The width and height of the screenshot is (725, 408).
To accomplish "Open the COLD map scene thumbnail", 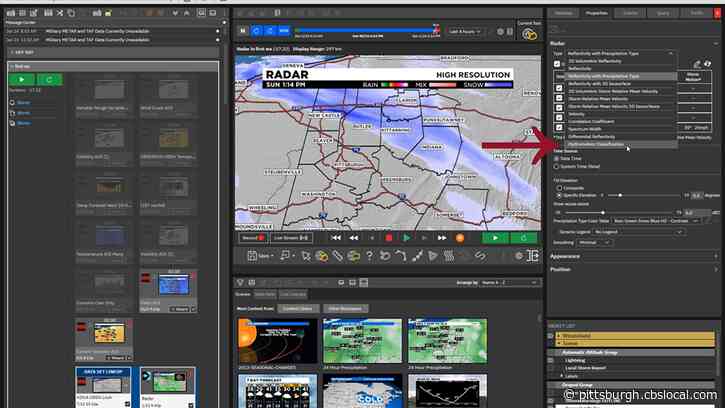I will point(362,391).
